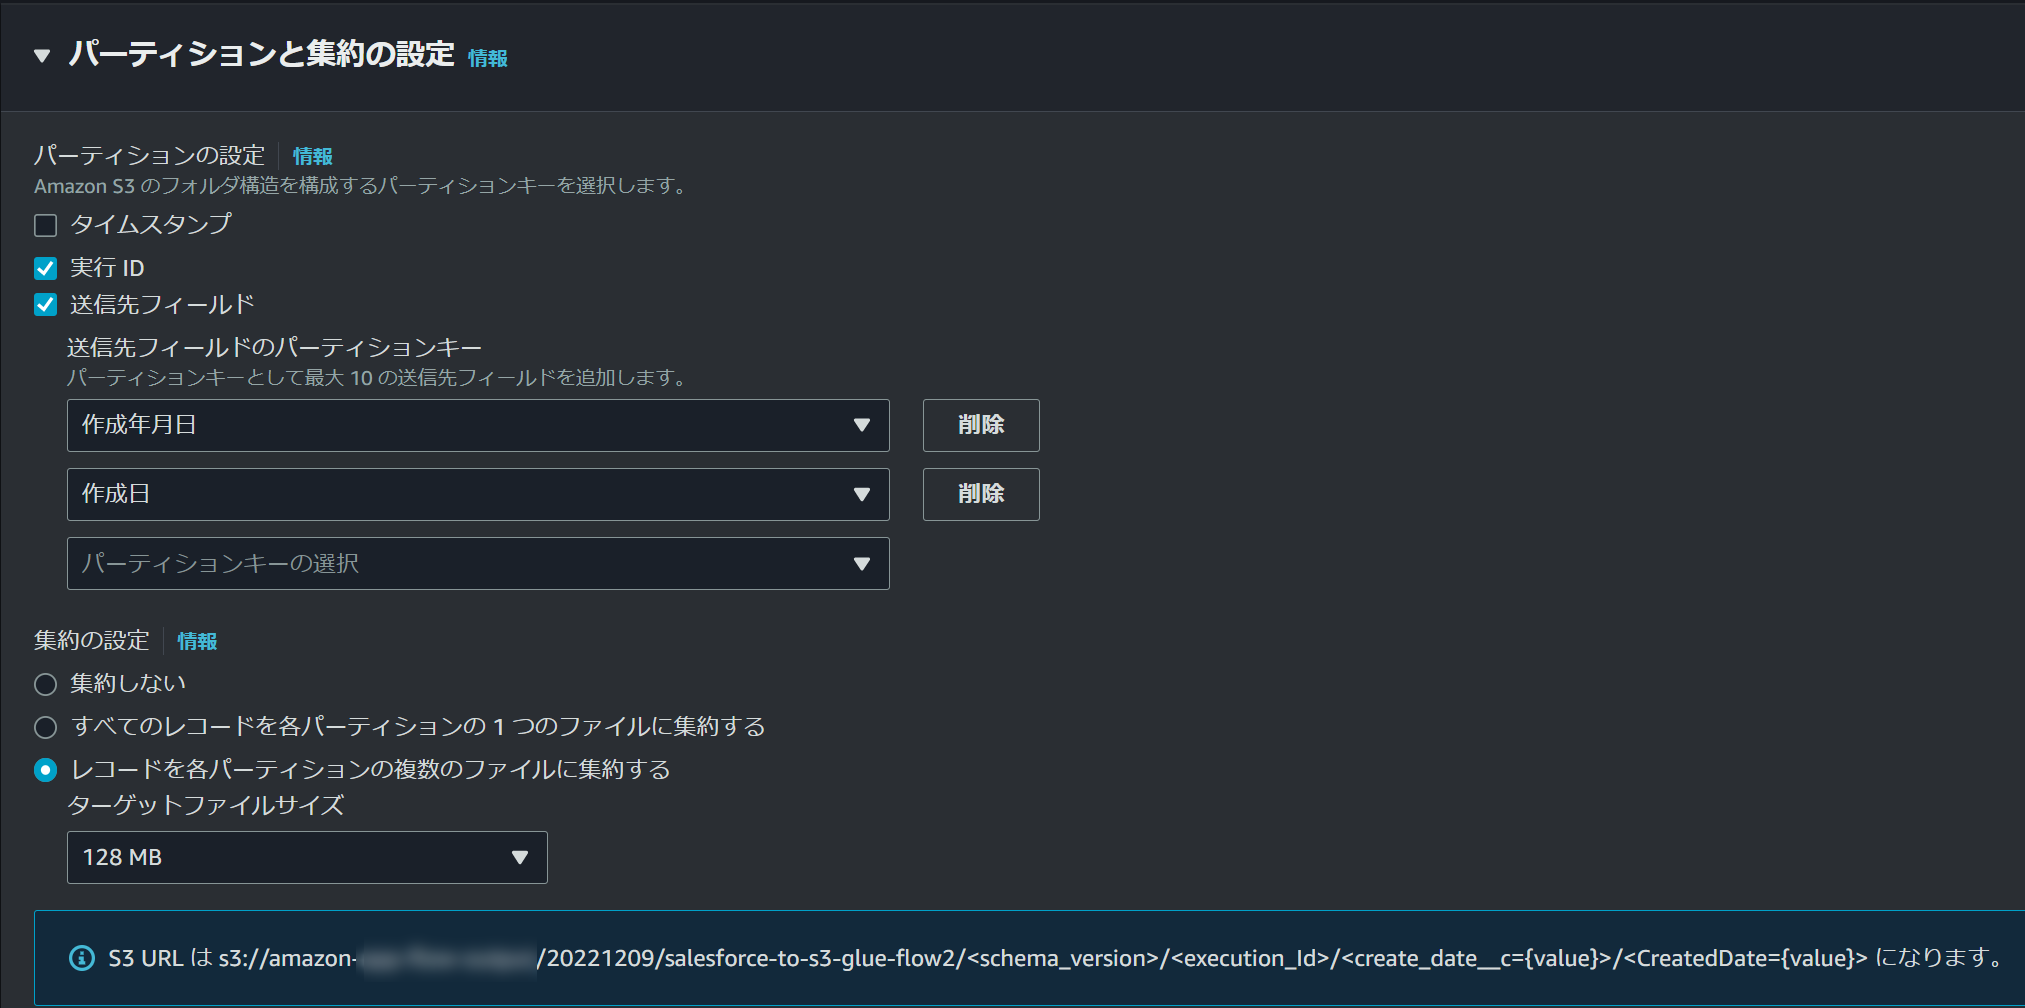The width and height of the screenshot is (2025, 1008).
Task: Open the パーティションキーの選択 dropdown
Action: tap(478, 563)
